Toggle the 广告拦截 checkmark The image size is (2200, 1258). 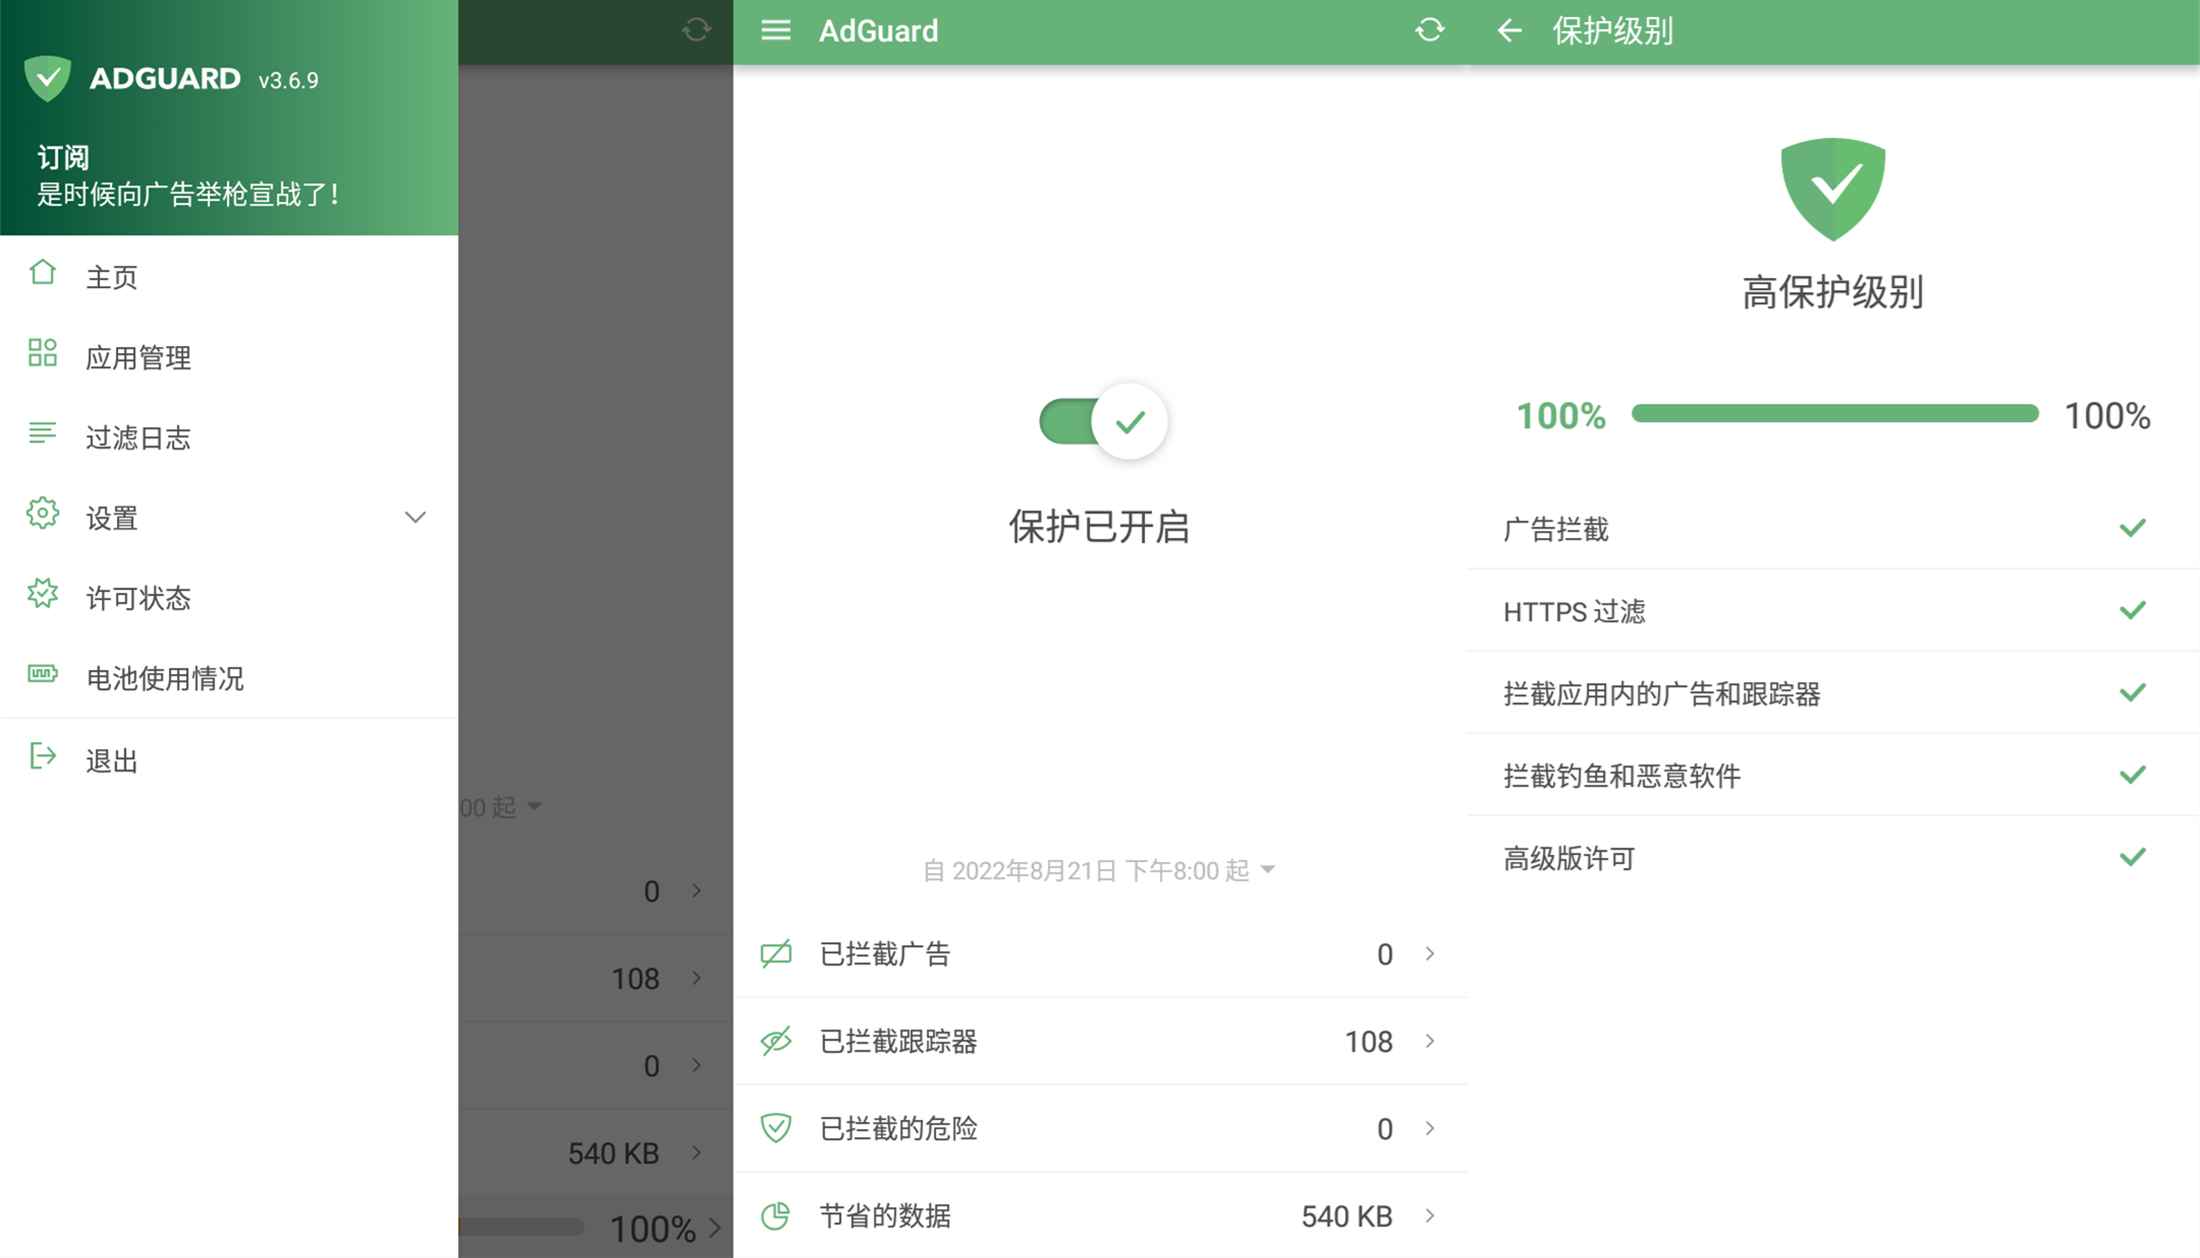coord(2133,528)
